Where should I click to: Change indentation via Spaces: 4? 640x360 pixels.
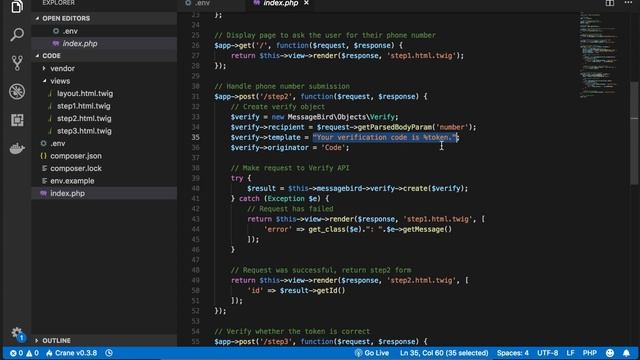(x=513, y=353)
